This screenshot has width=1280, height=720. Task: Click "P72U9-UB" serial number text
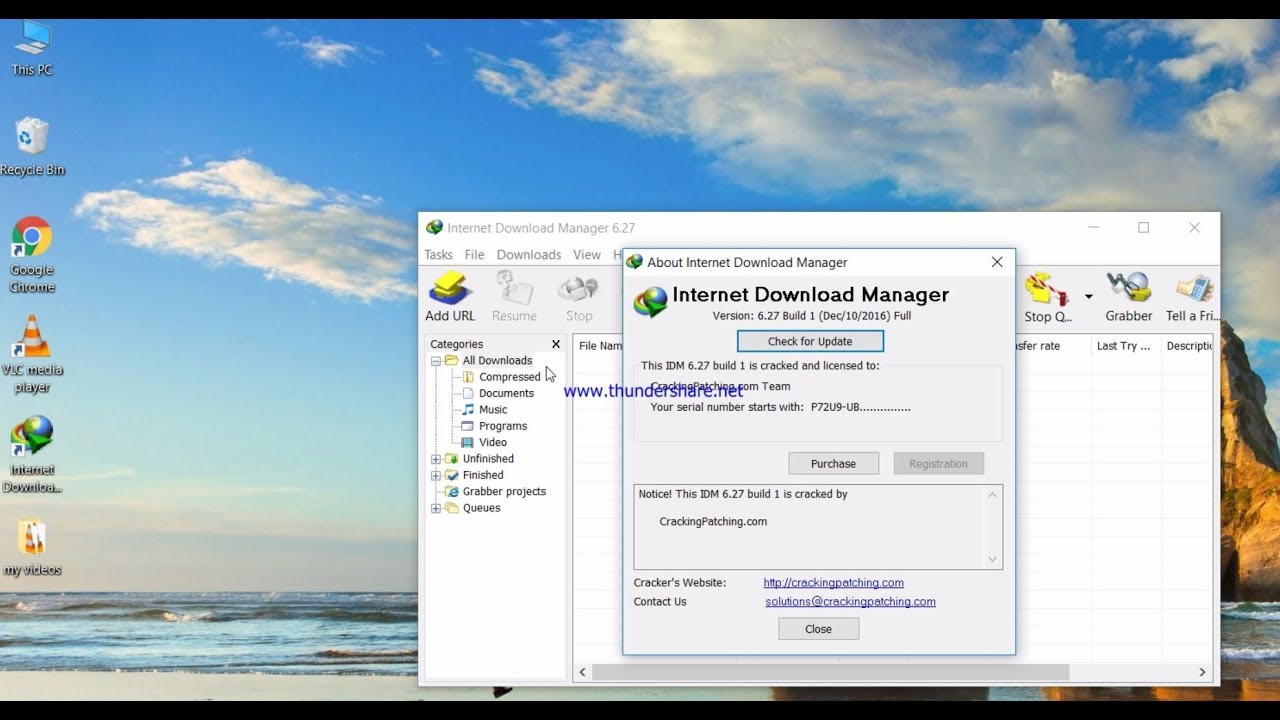835,407
